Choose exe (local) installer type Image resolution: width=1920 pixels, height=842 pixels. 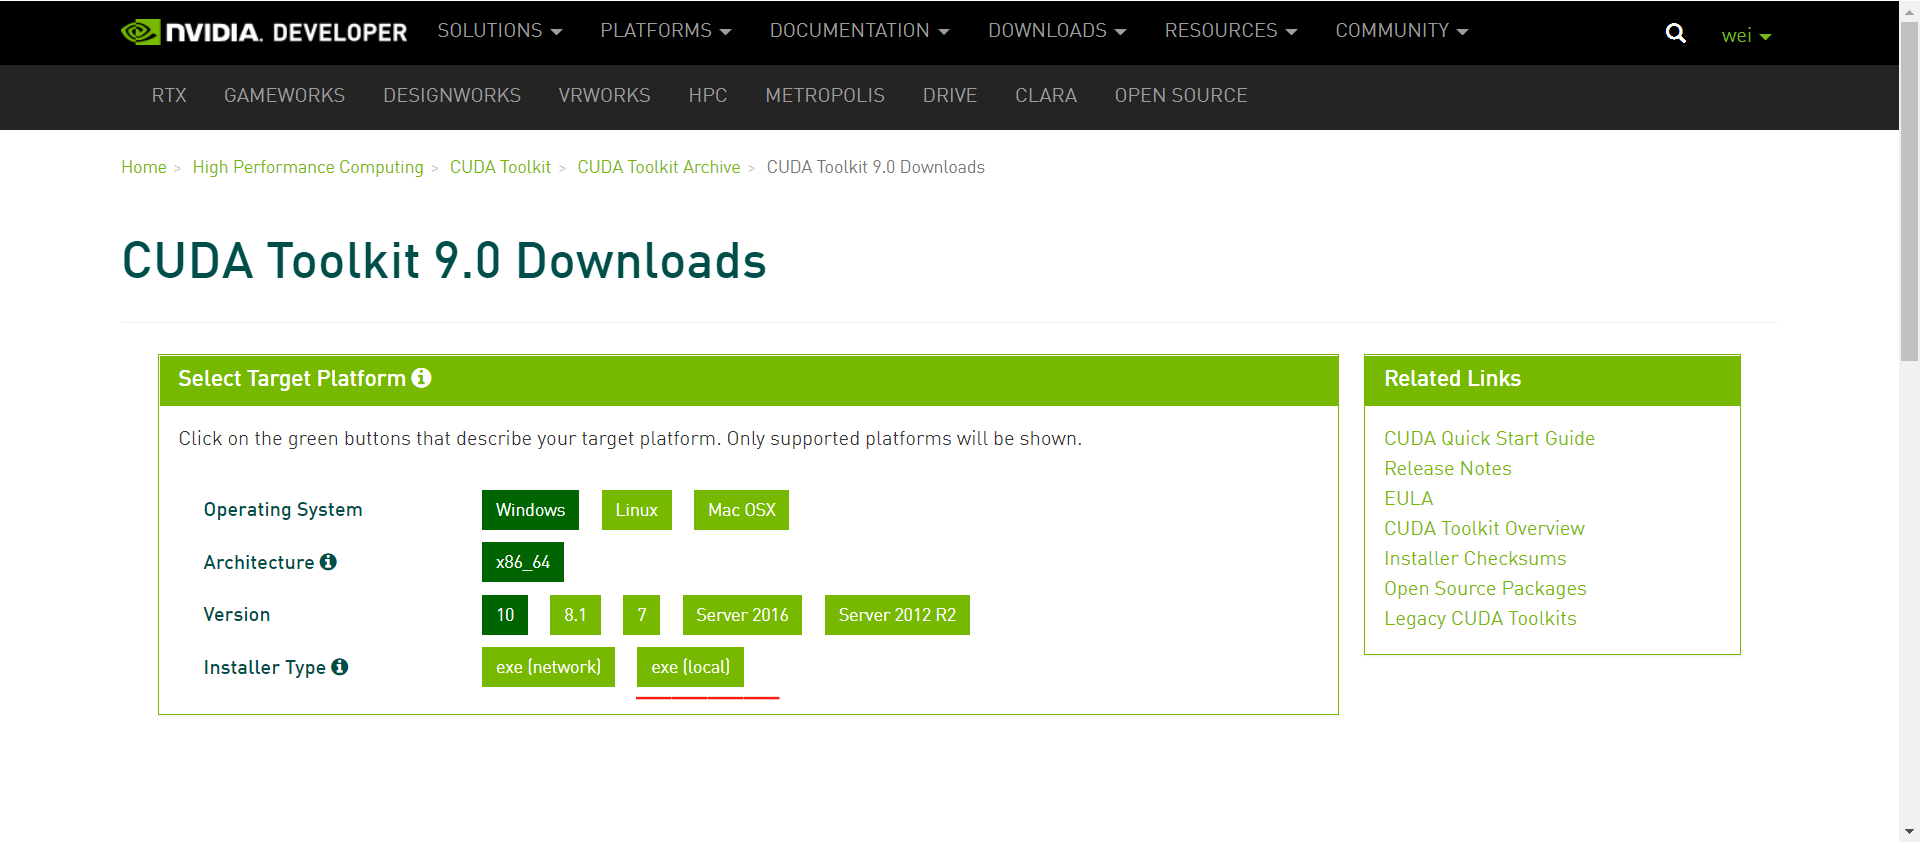pos(690,667)
